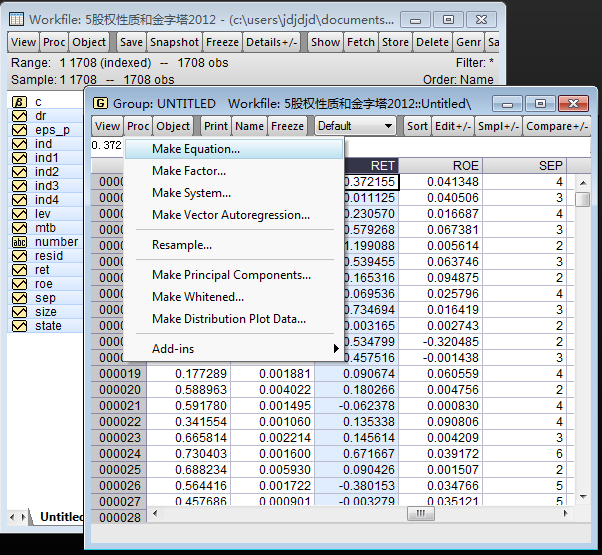Click the Workfile window title icon
602x555 pixels.
16,19
